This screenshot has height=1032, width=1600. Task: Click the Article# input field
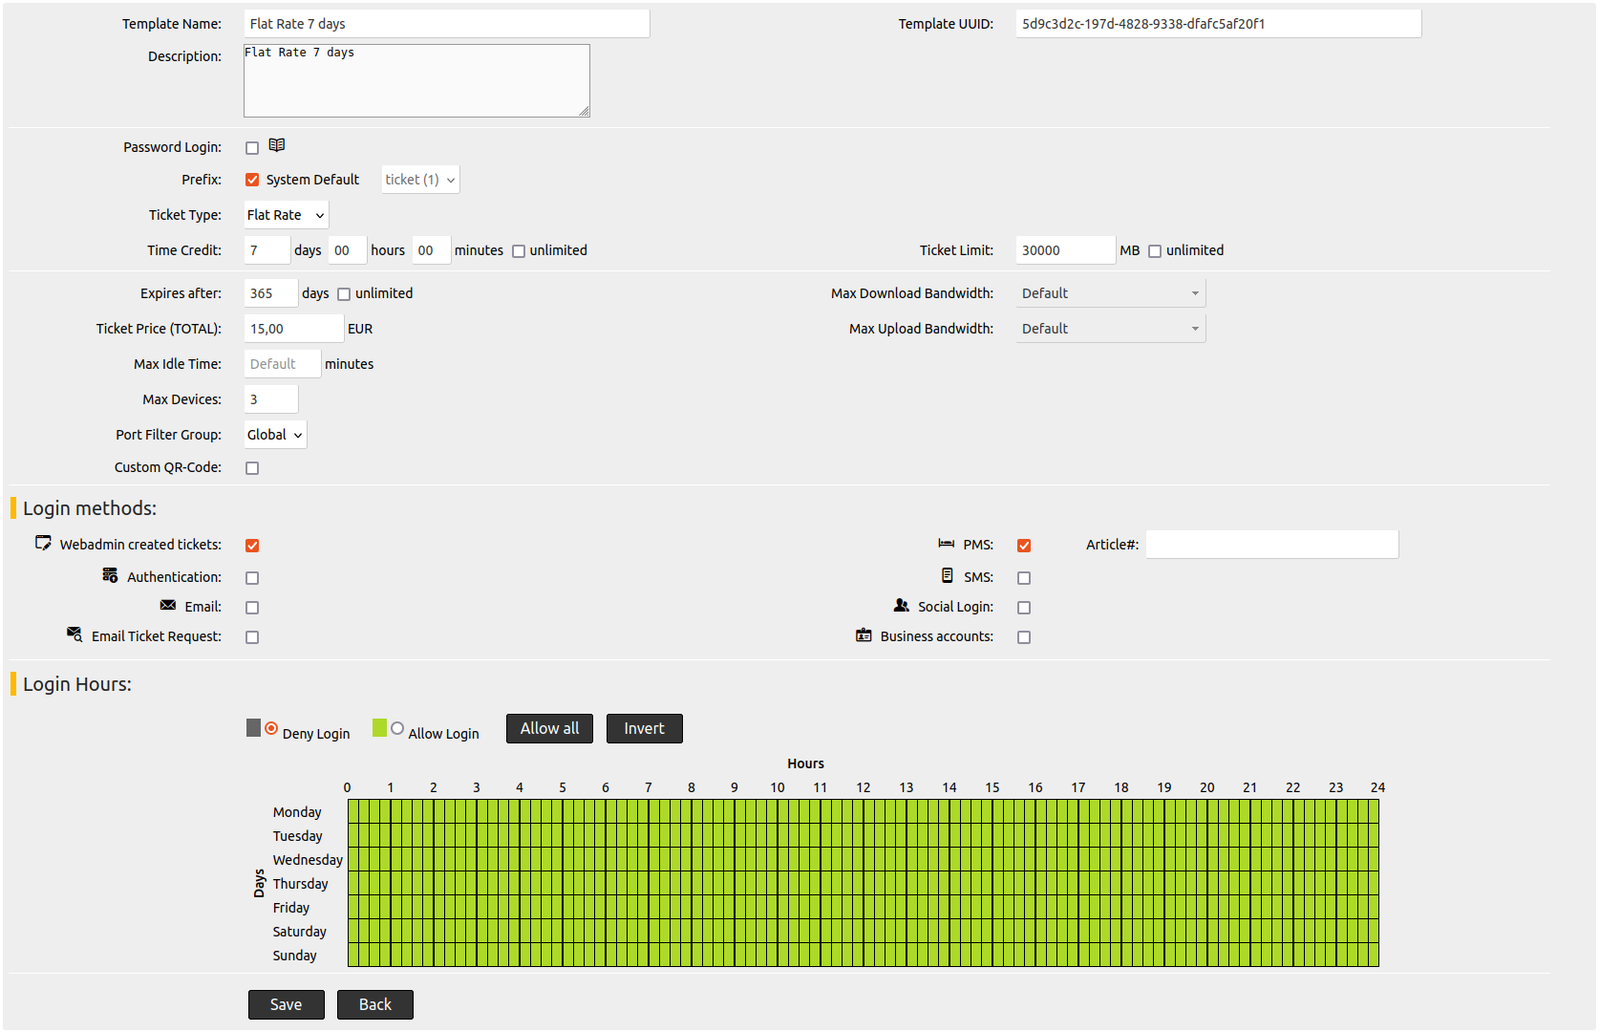pyautogui.click(x=1272, y=545)
